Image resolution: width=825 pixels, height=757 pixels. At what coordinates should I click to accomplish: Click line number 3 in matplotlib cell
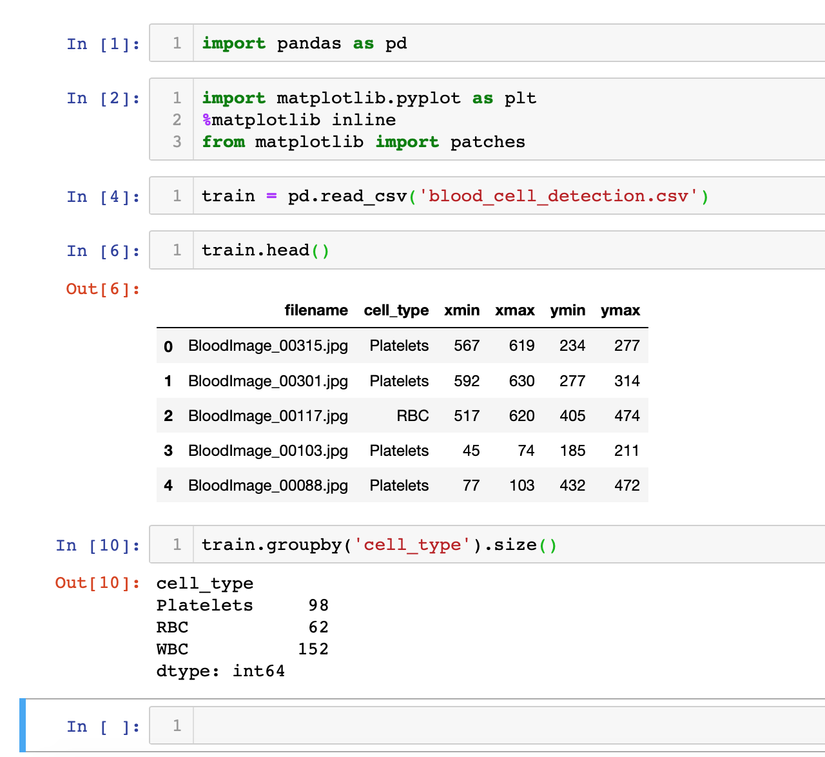pyautogui.click(x=177, y=142)
